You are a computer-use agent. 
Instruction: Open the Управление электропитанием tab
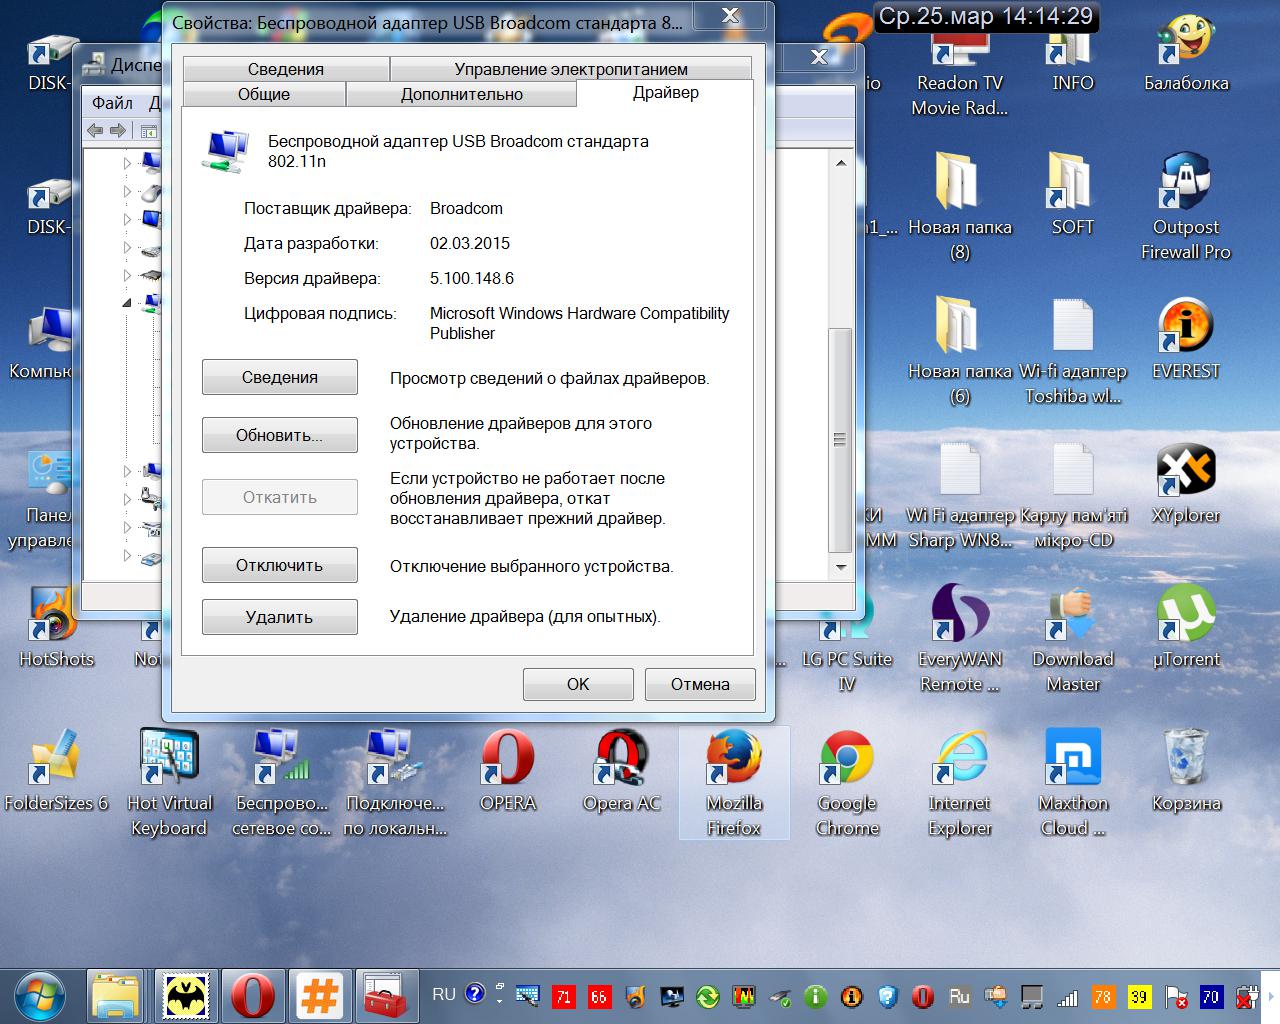571,69
